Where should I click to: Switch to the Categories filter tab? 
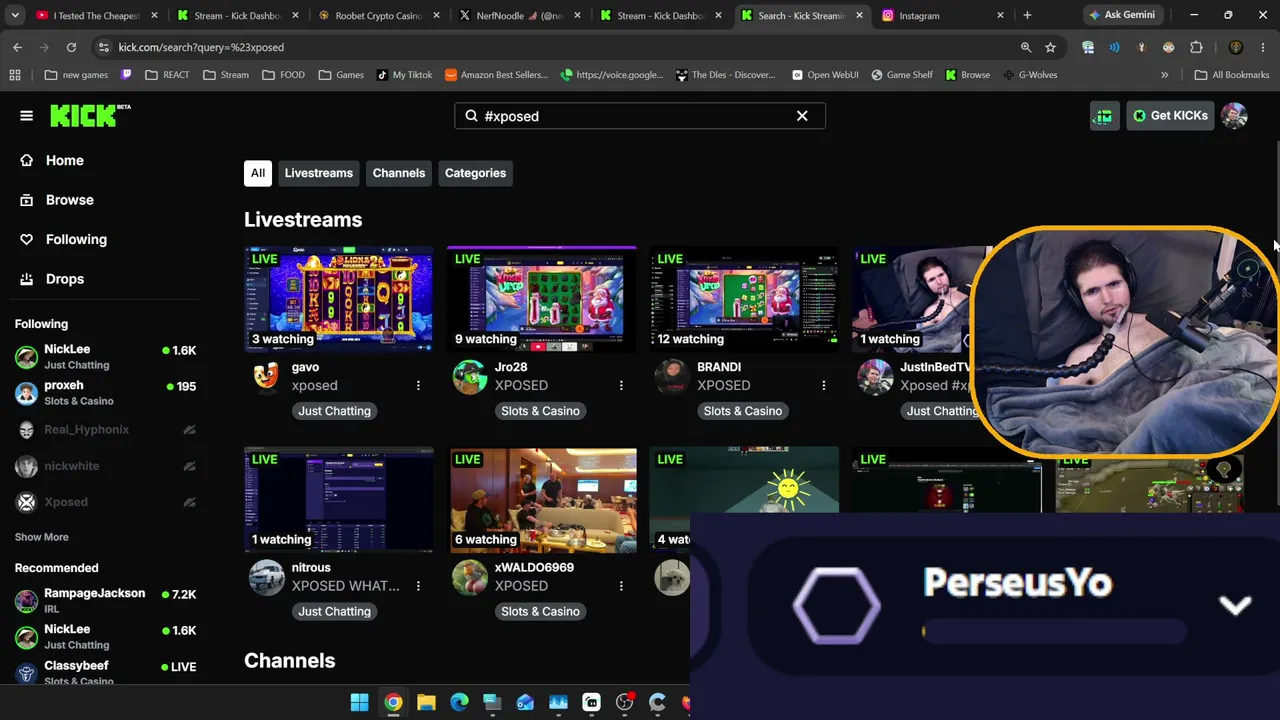(x=475, y=173)
